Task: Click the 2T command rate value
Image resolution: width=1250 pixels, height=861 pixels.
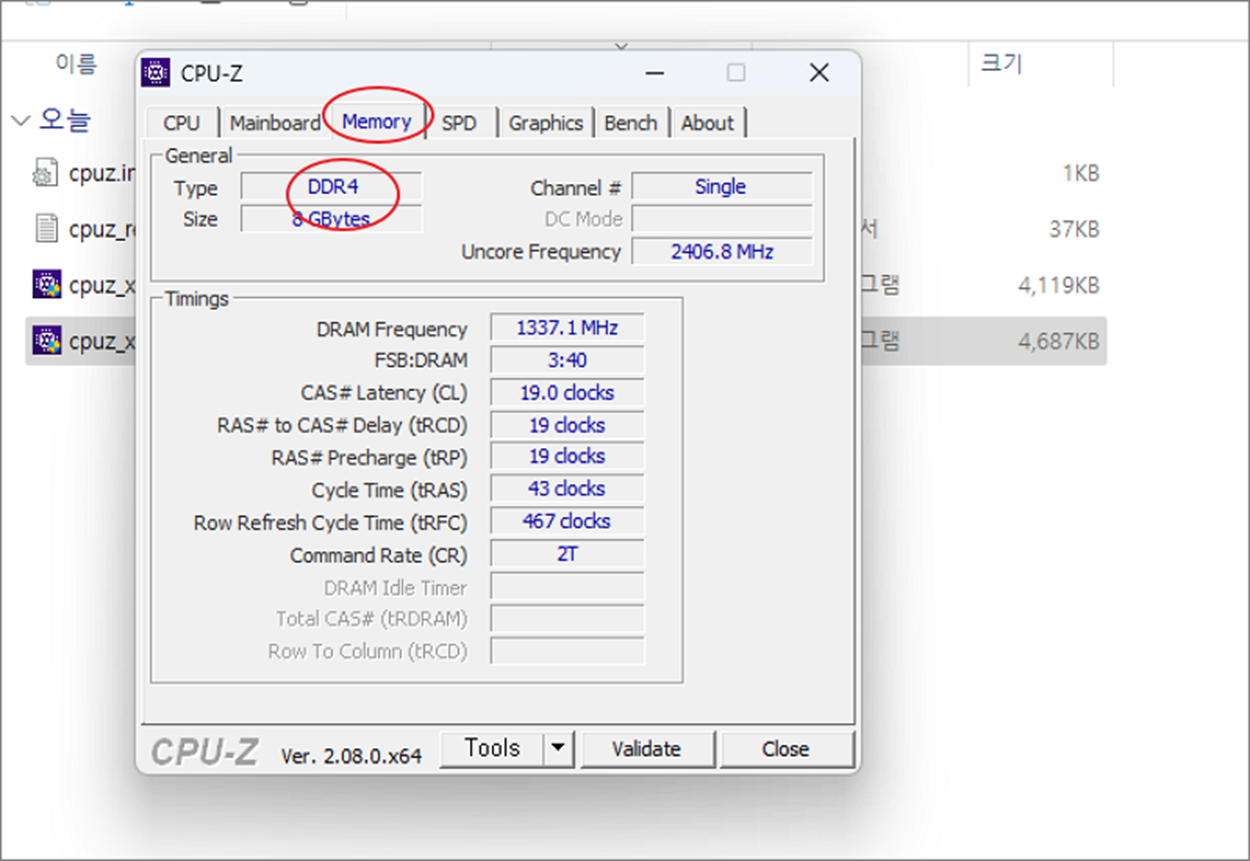Action: click(567, 554)
